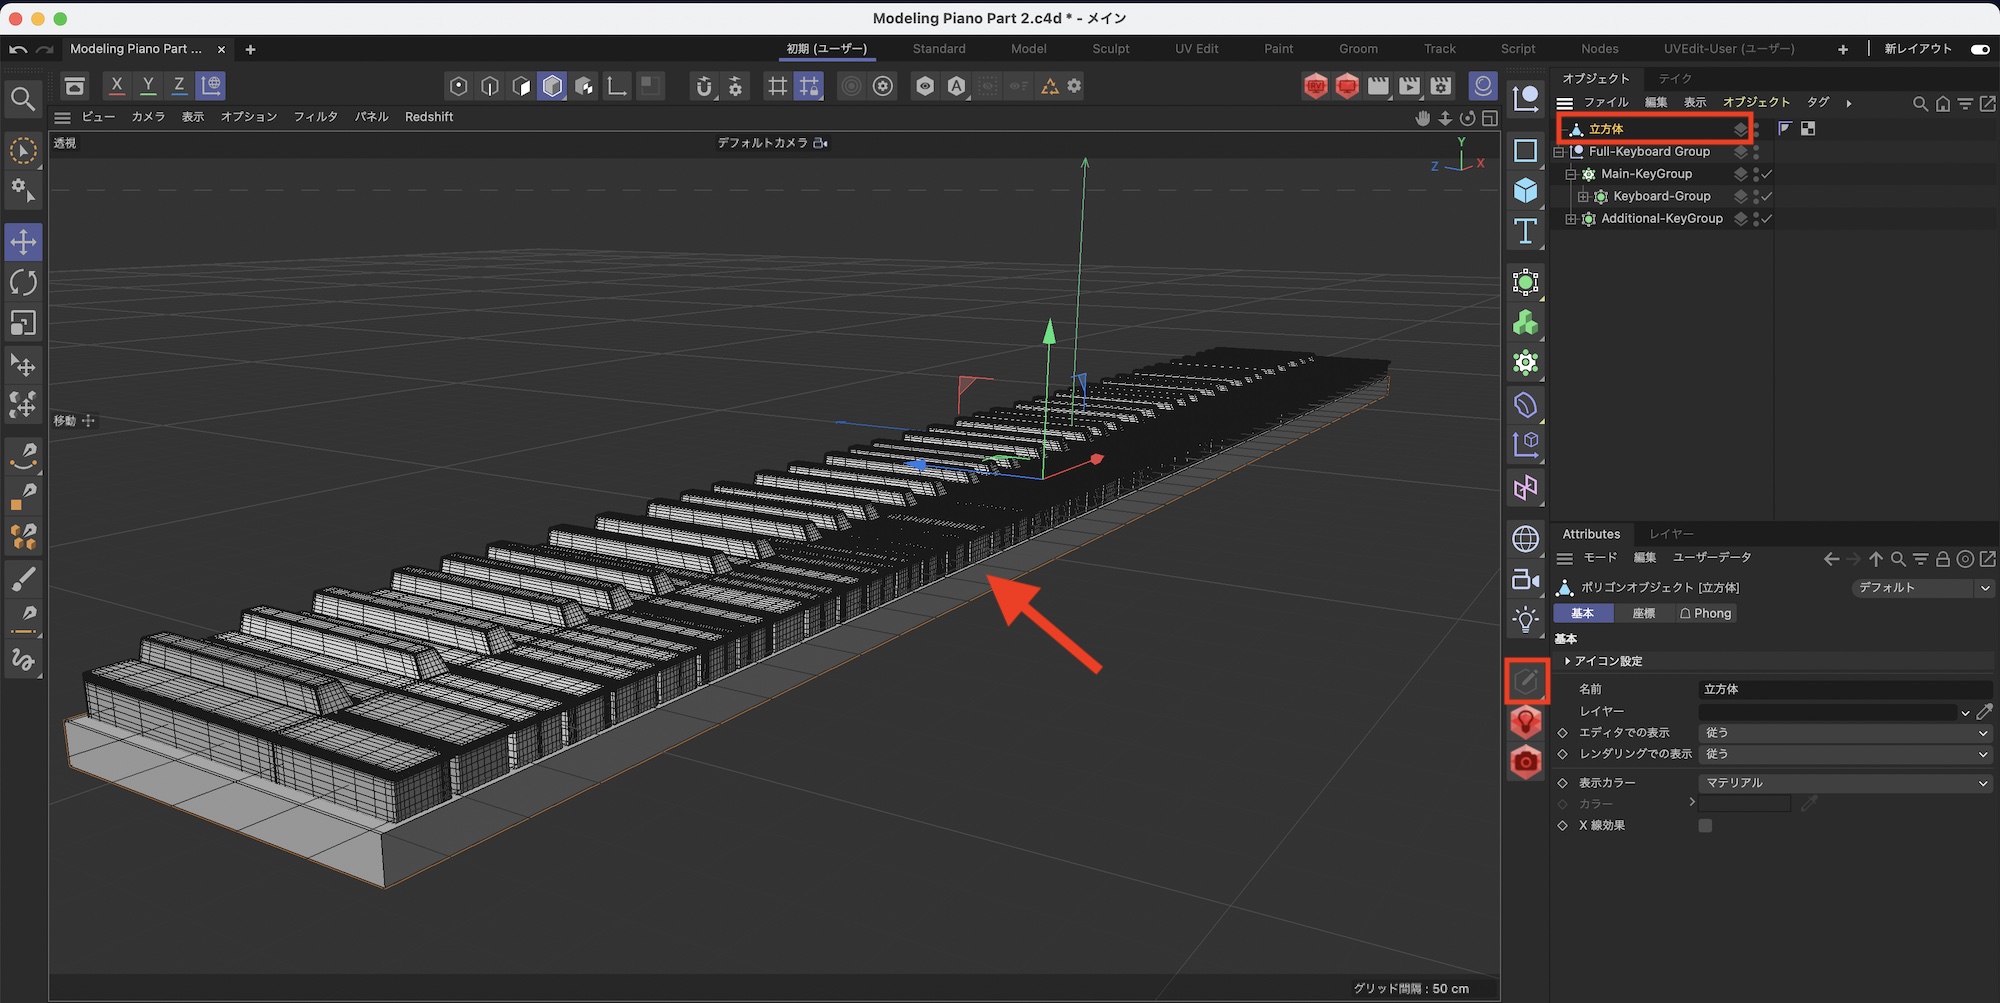This screenshot has width=2000, height=1003.
Task: Collapse the Full-Keyboard Group tree node
Action: click(1559, 152)
